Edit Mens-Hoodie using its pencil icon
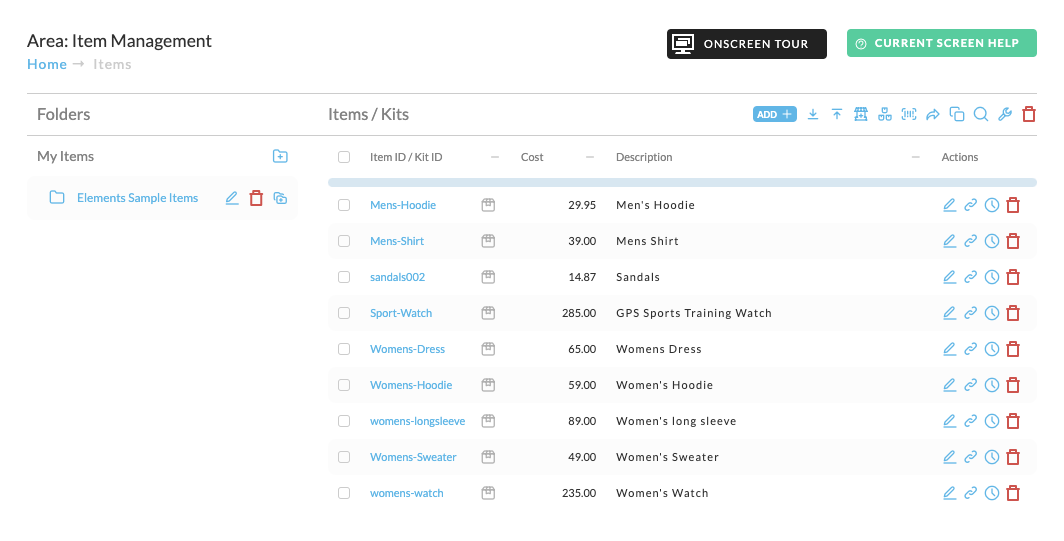 click(950, 205)
